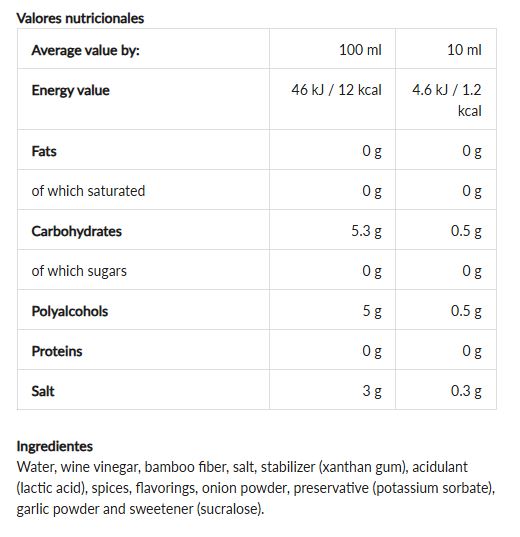
Task: Click the 100 ml column header
Action: (x=360, y=50)
